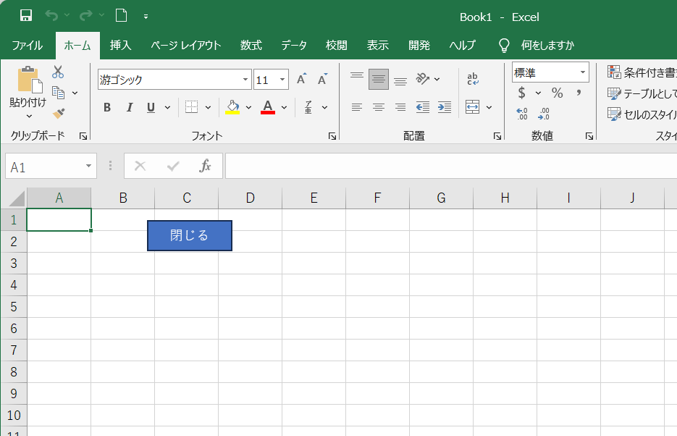Toggle bold formatting
Screen dimensions: 677x436
[x=107, y=107]
